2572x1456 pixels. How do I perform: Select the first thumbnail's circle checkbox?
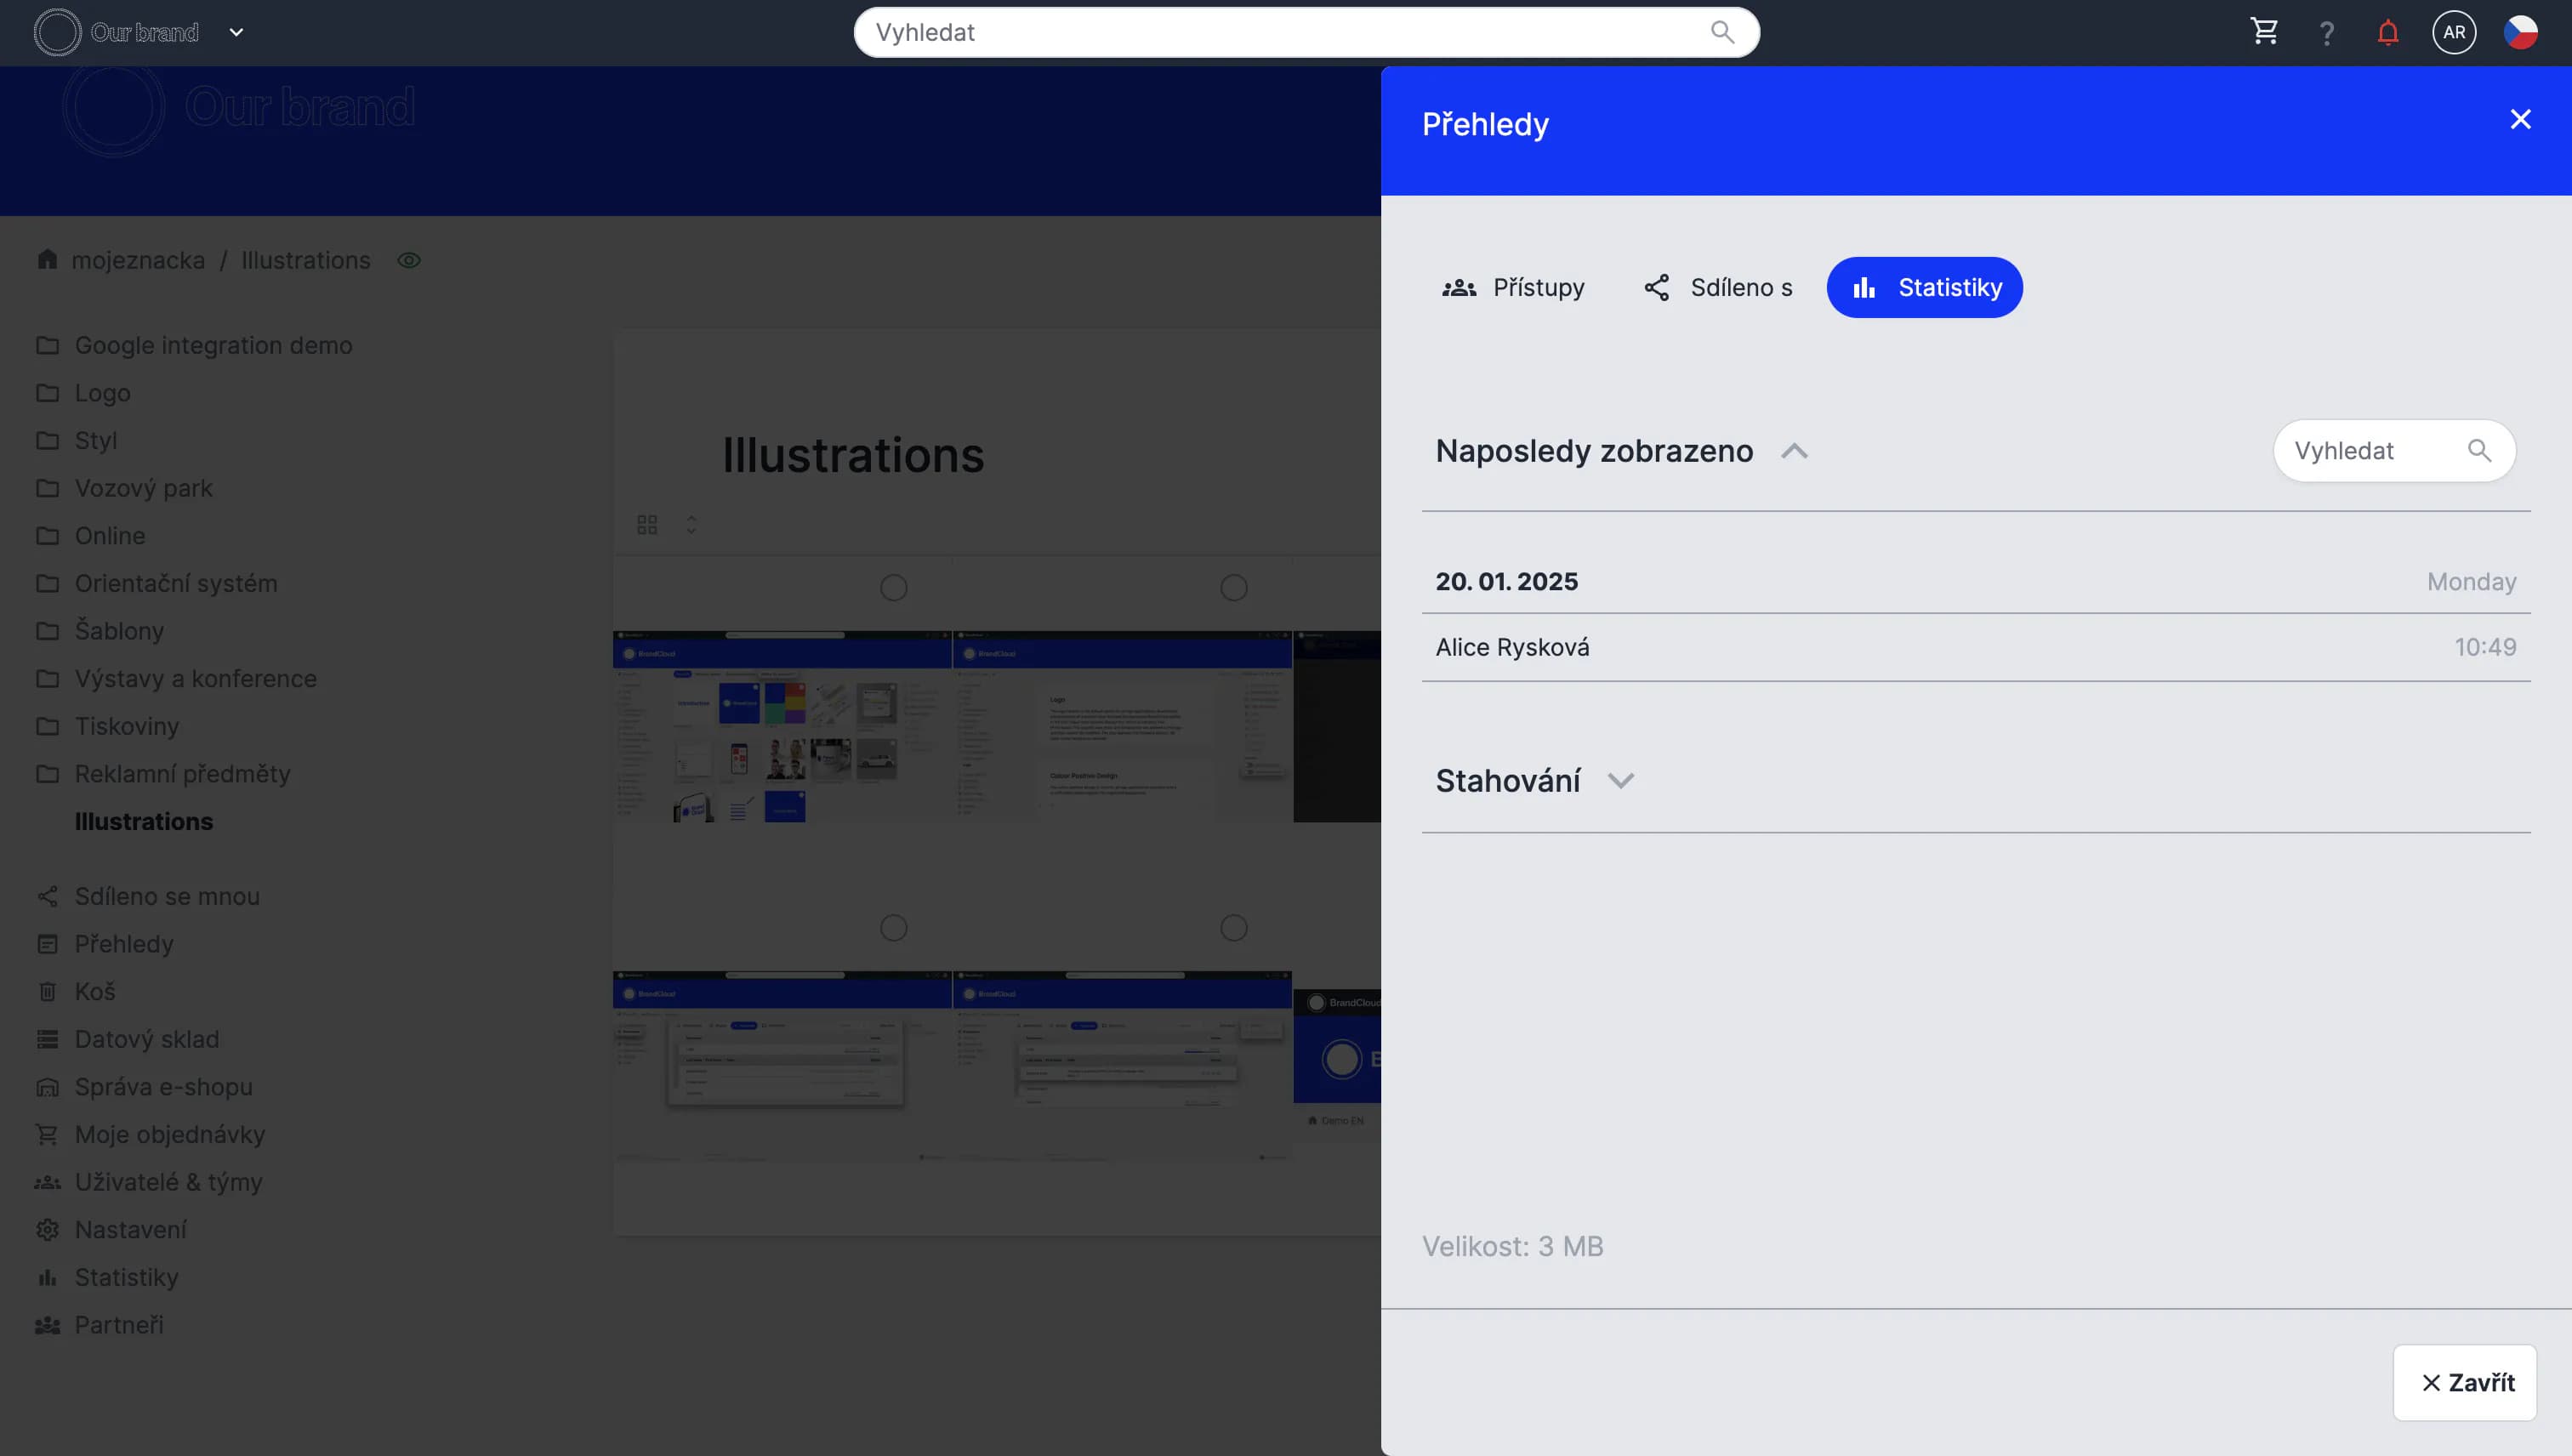pos(893,588)
